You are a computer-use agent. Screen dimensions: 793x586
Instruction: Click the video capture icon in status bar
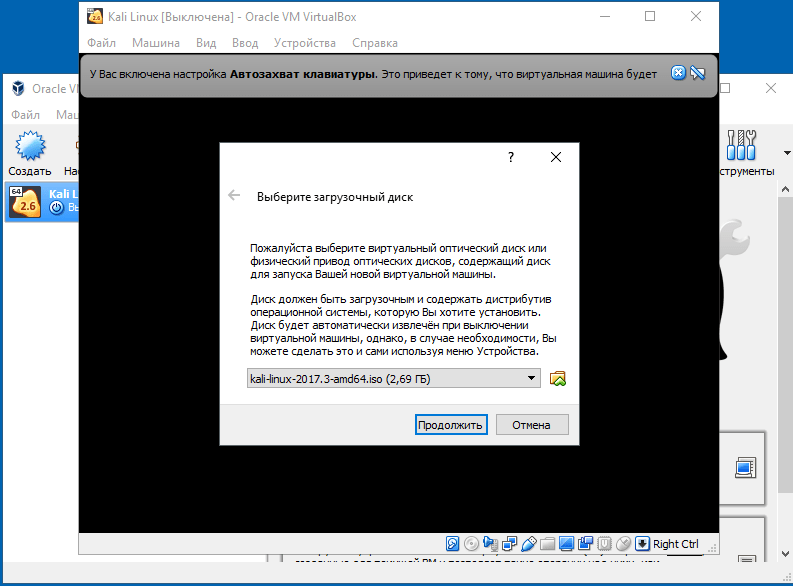coord(586,544)
